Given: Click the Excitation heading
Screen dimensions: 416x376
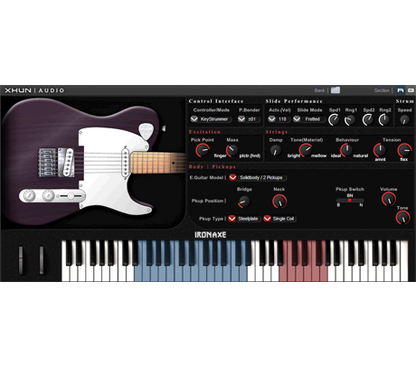Looking at the screenshot, I should [x=205, y=132].
